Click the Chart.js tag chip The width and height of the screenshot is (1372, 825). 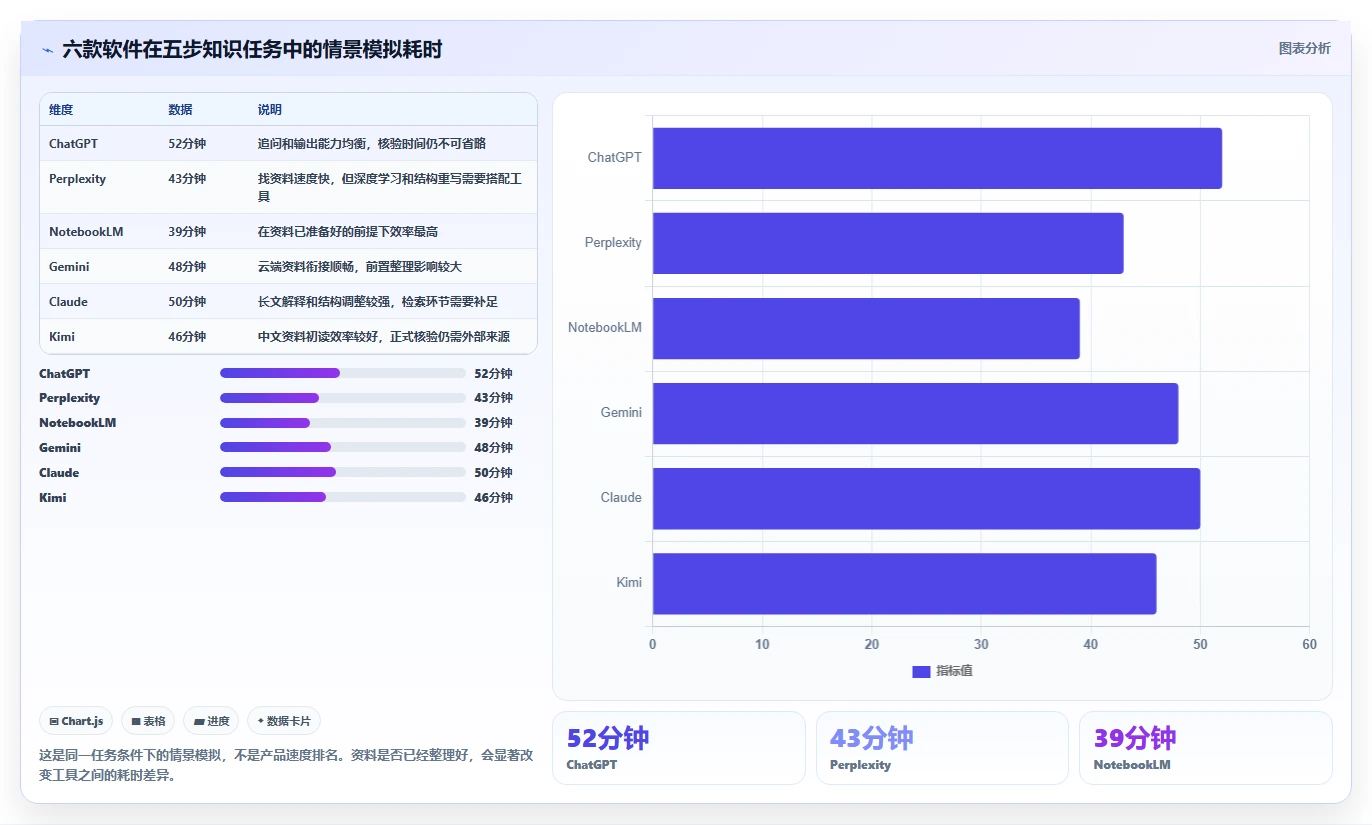tap(76, 721)
